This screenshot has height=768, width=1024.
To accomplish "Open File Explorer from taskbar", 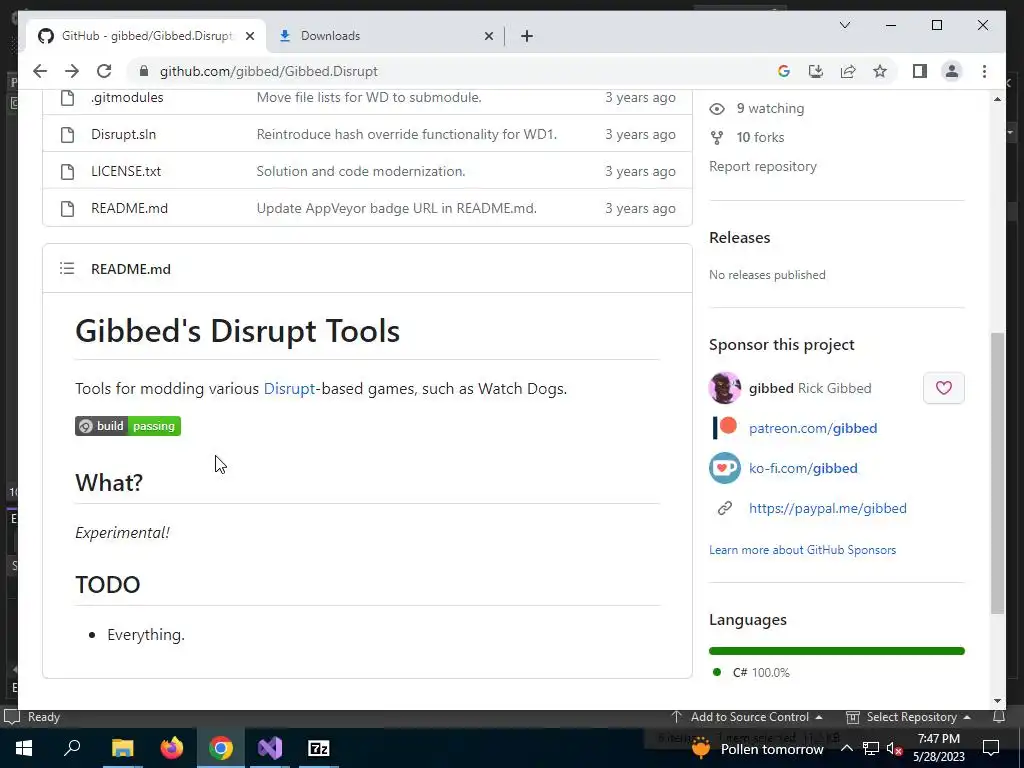I will pyautogui.click(x=122, y=748).
